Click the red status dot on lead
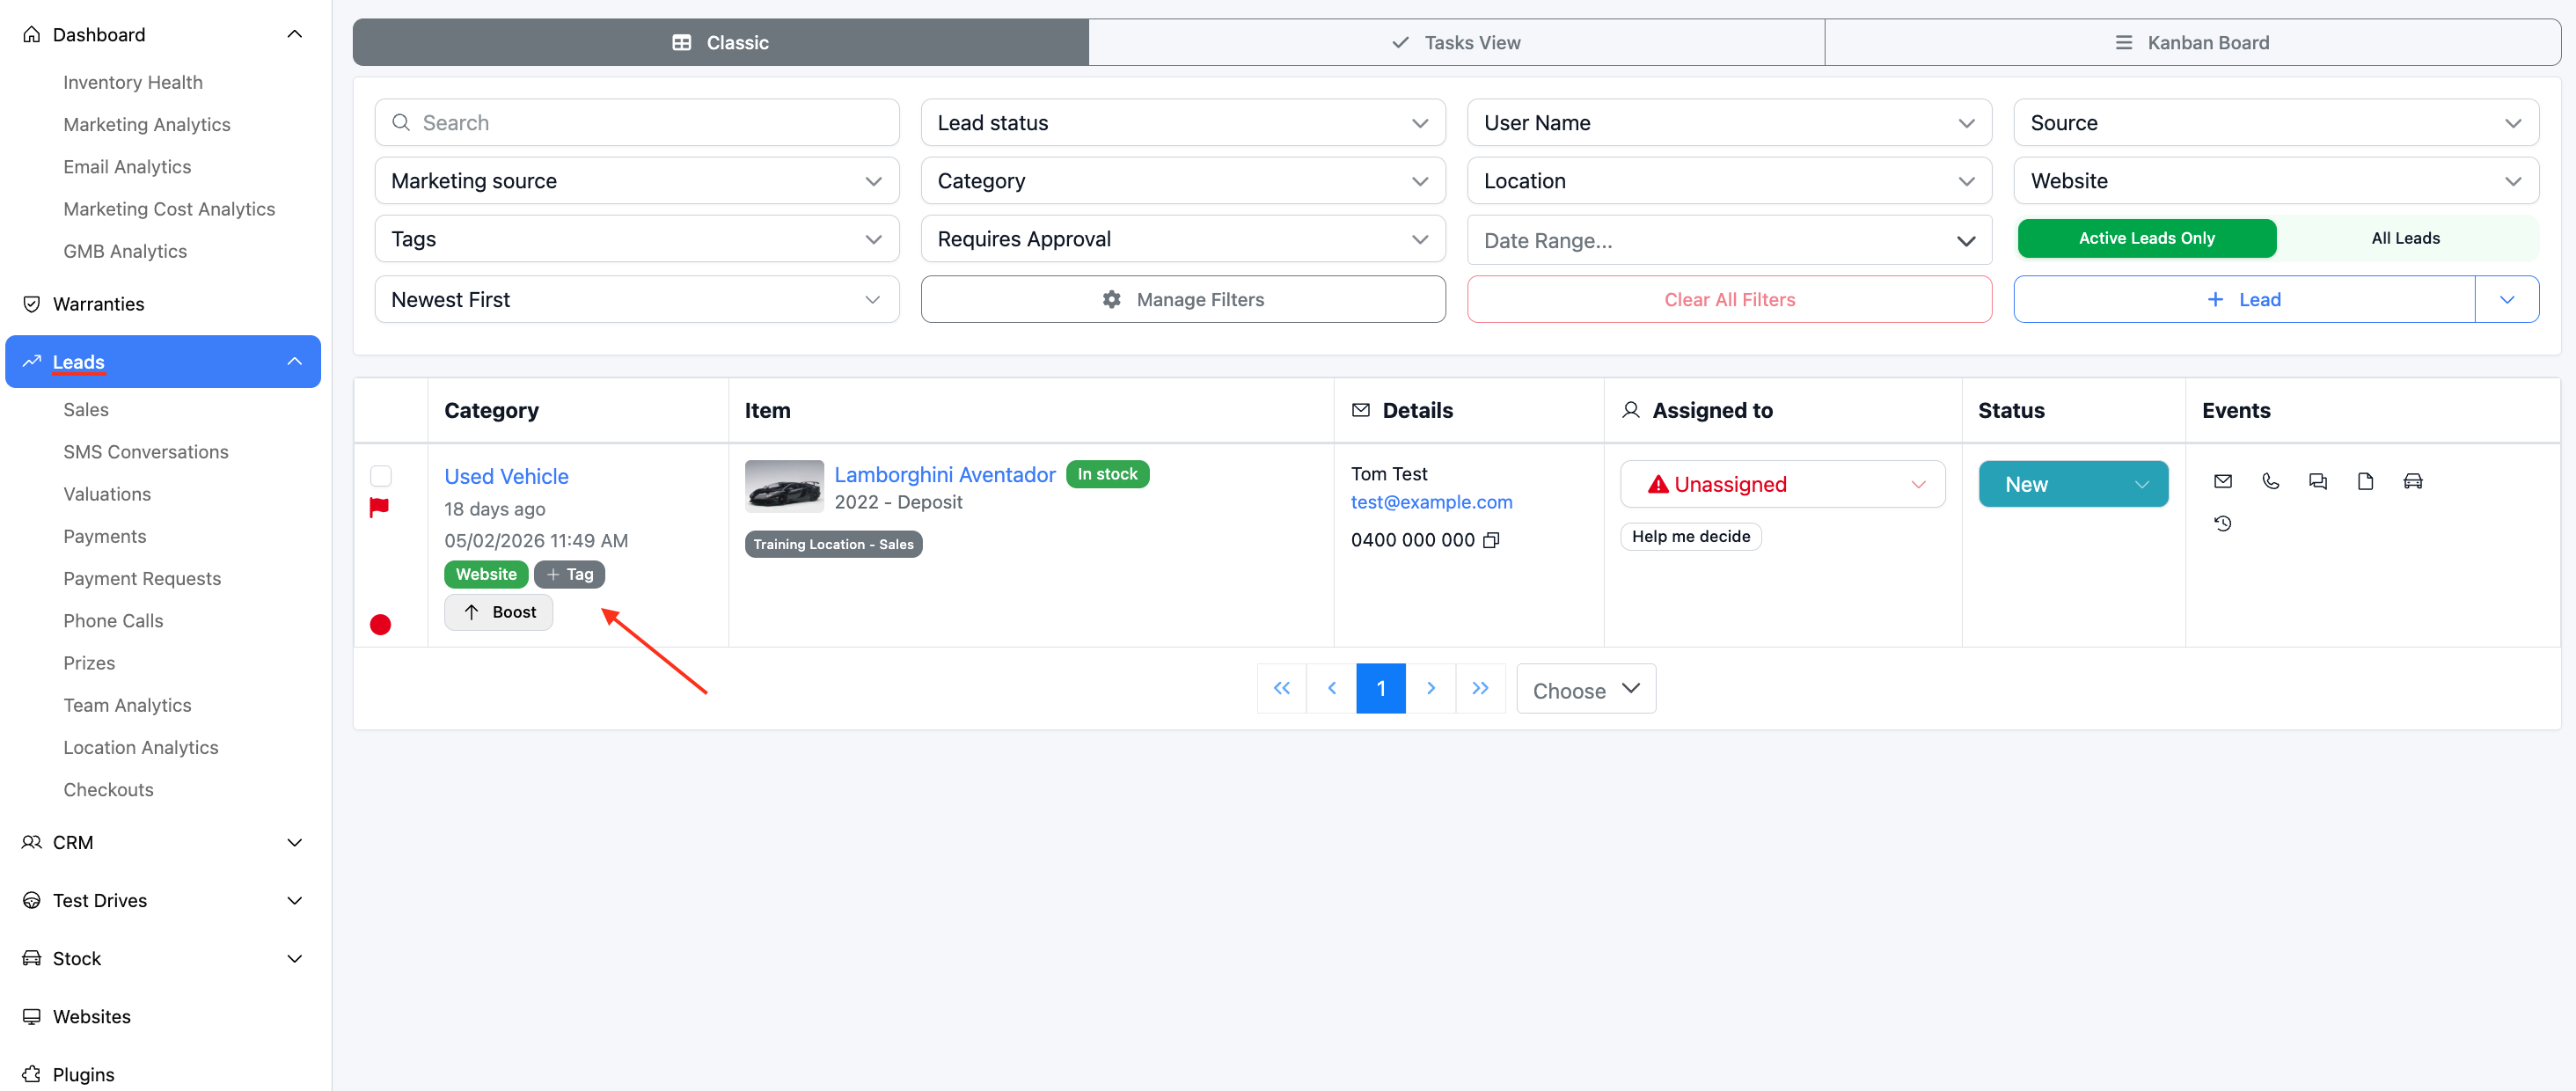The height and width of the screenshot is (1091, 2576). [x=380, y=625]
